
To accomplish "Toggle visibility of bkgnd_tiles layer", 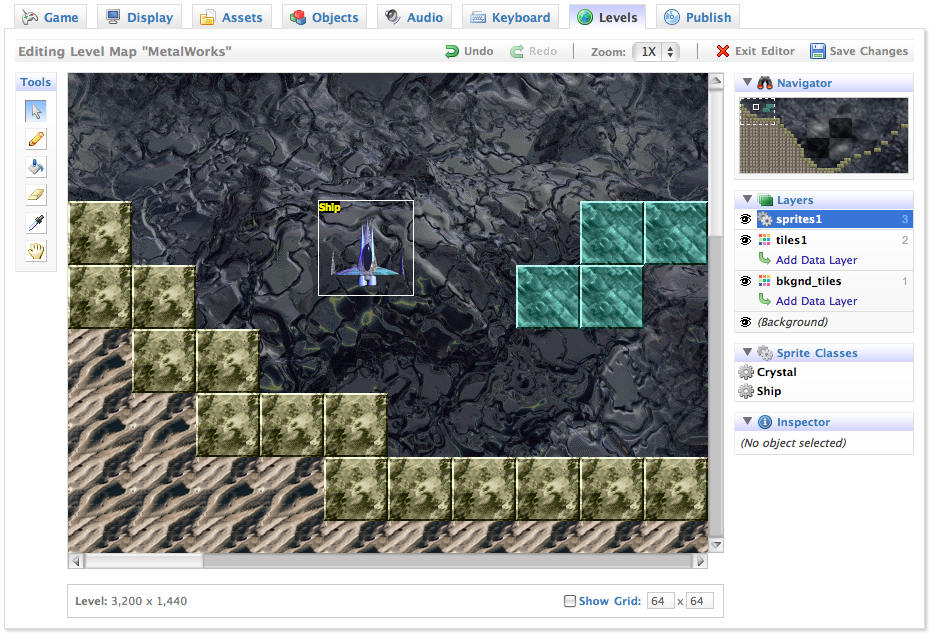I will point(745,281).
